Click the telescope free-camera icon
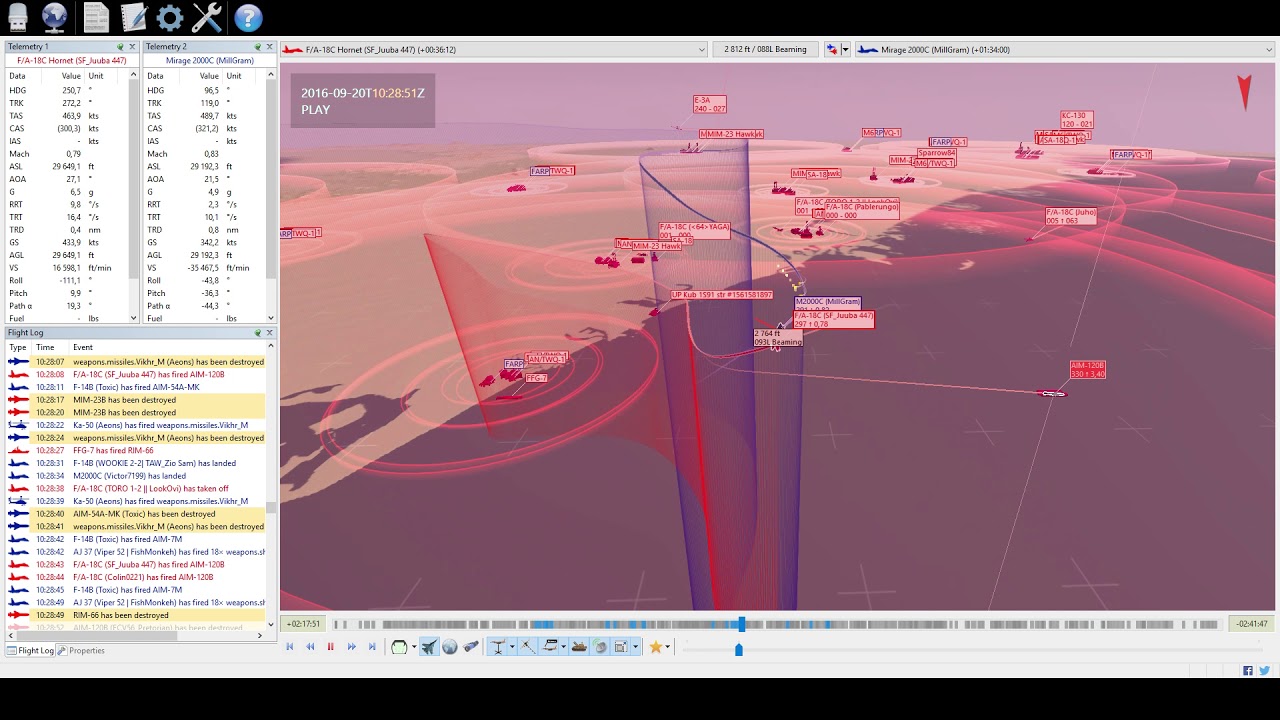 (x=471, y=647)
